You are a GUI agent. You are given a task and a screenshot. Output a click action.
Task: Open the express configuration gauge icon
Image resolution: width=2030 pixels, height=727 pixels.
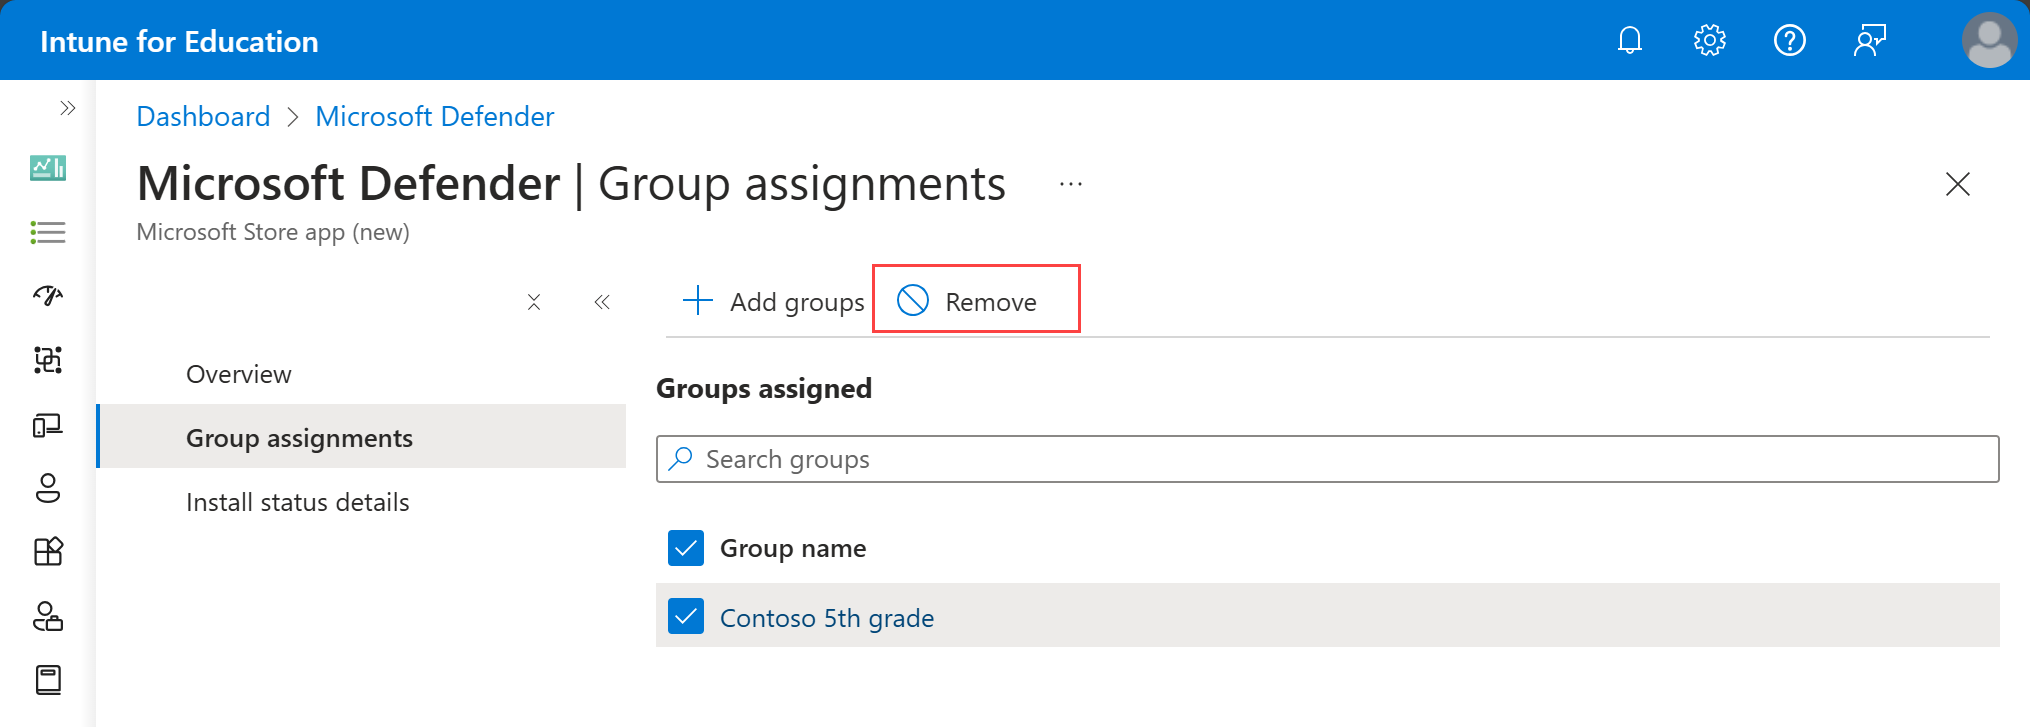pos(48,295)
